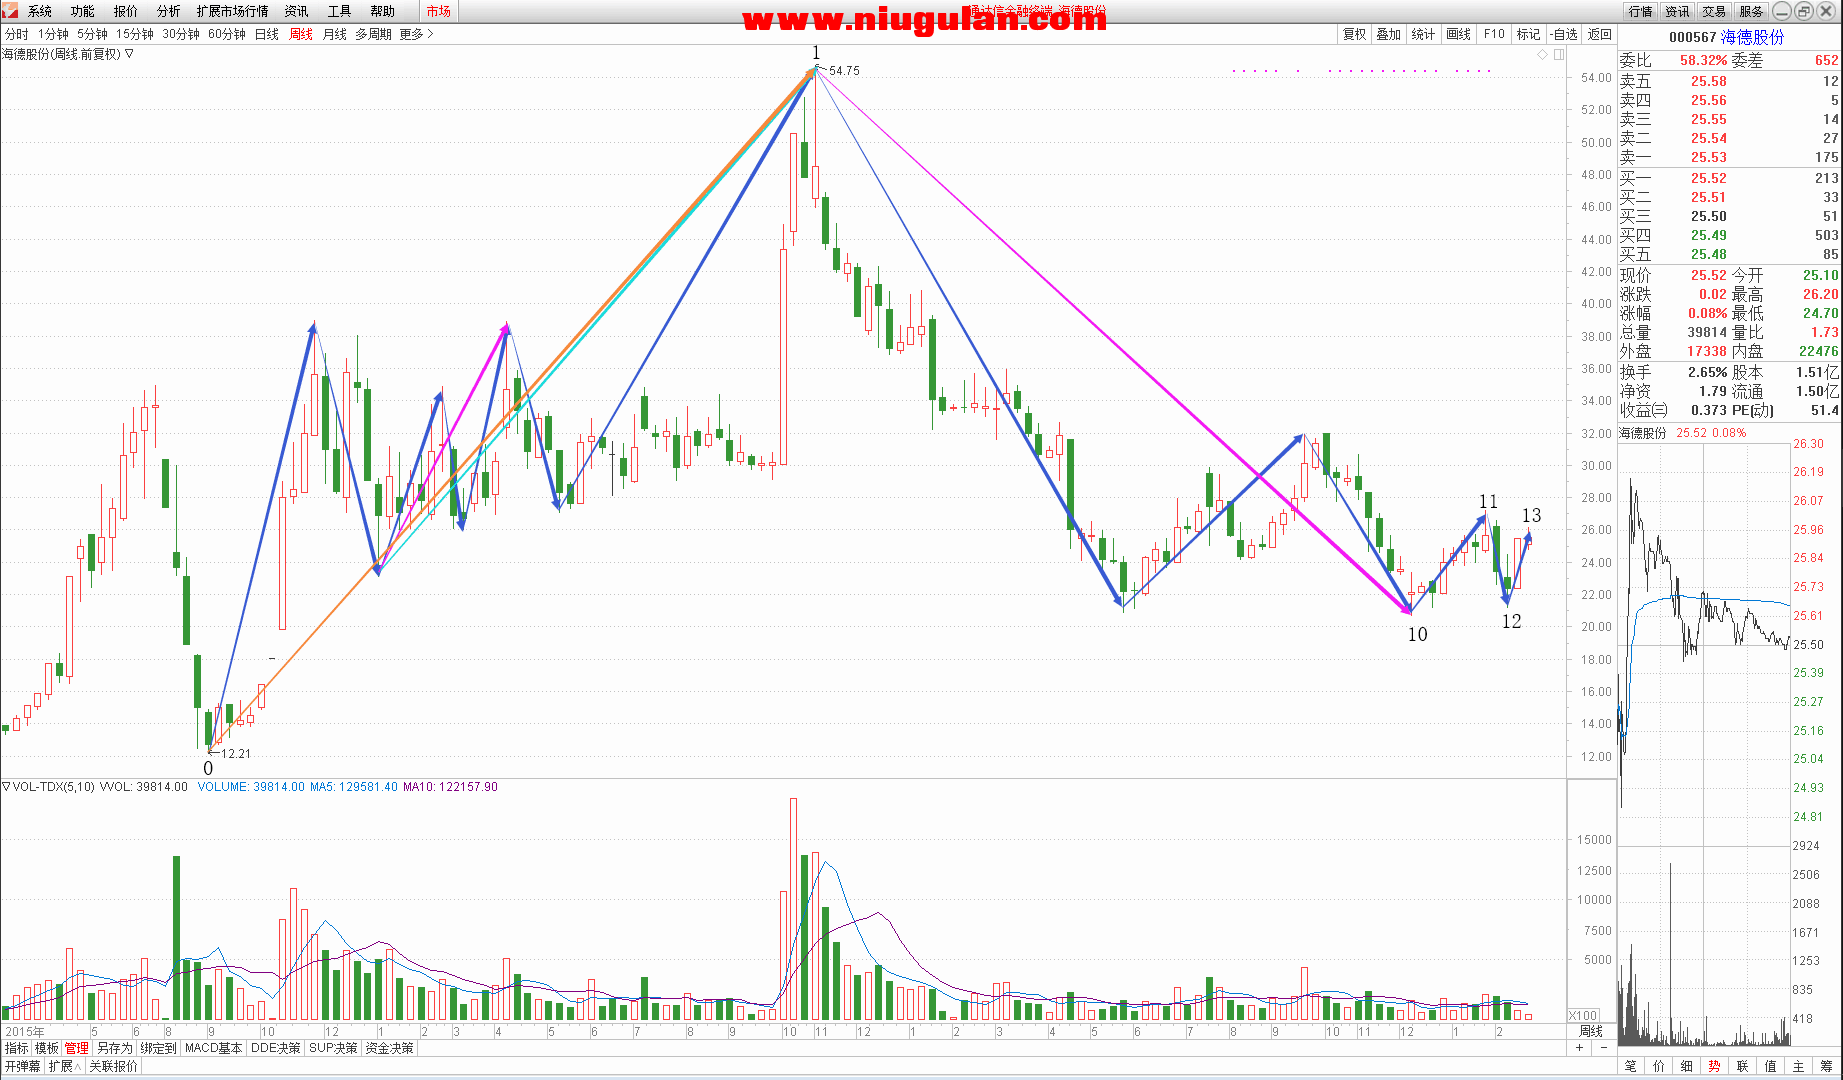The height and width of the screenshot is (1080, 1843).
Task: Zoom in with the plus button
Action: click(x=1580, y=1048)
